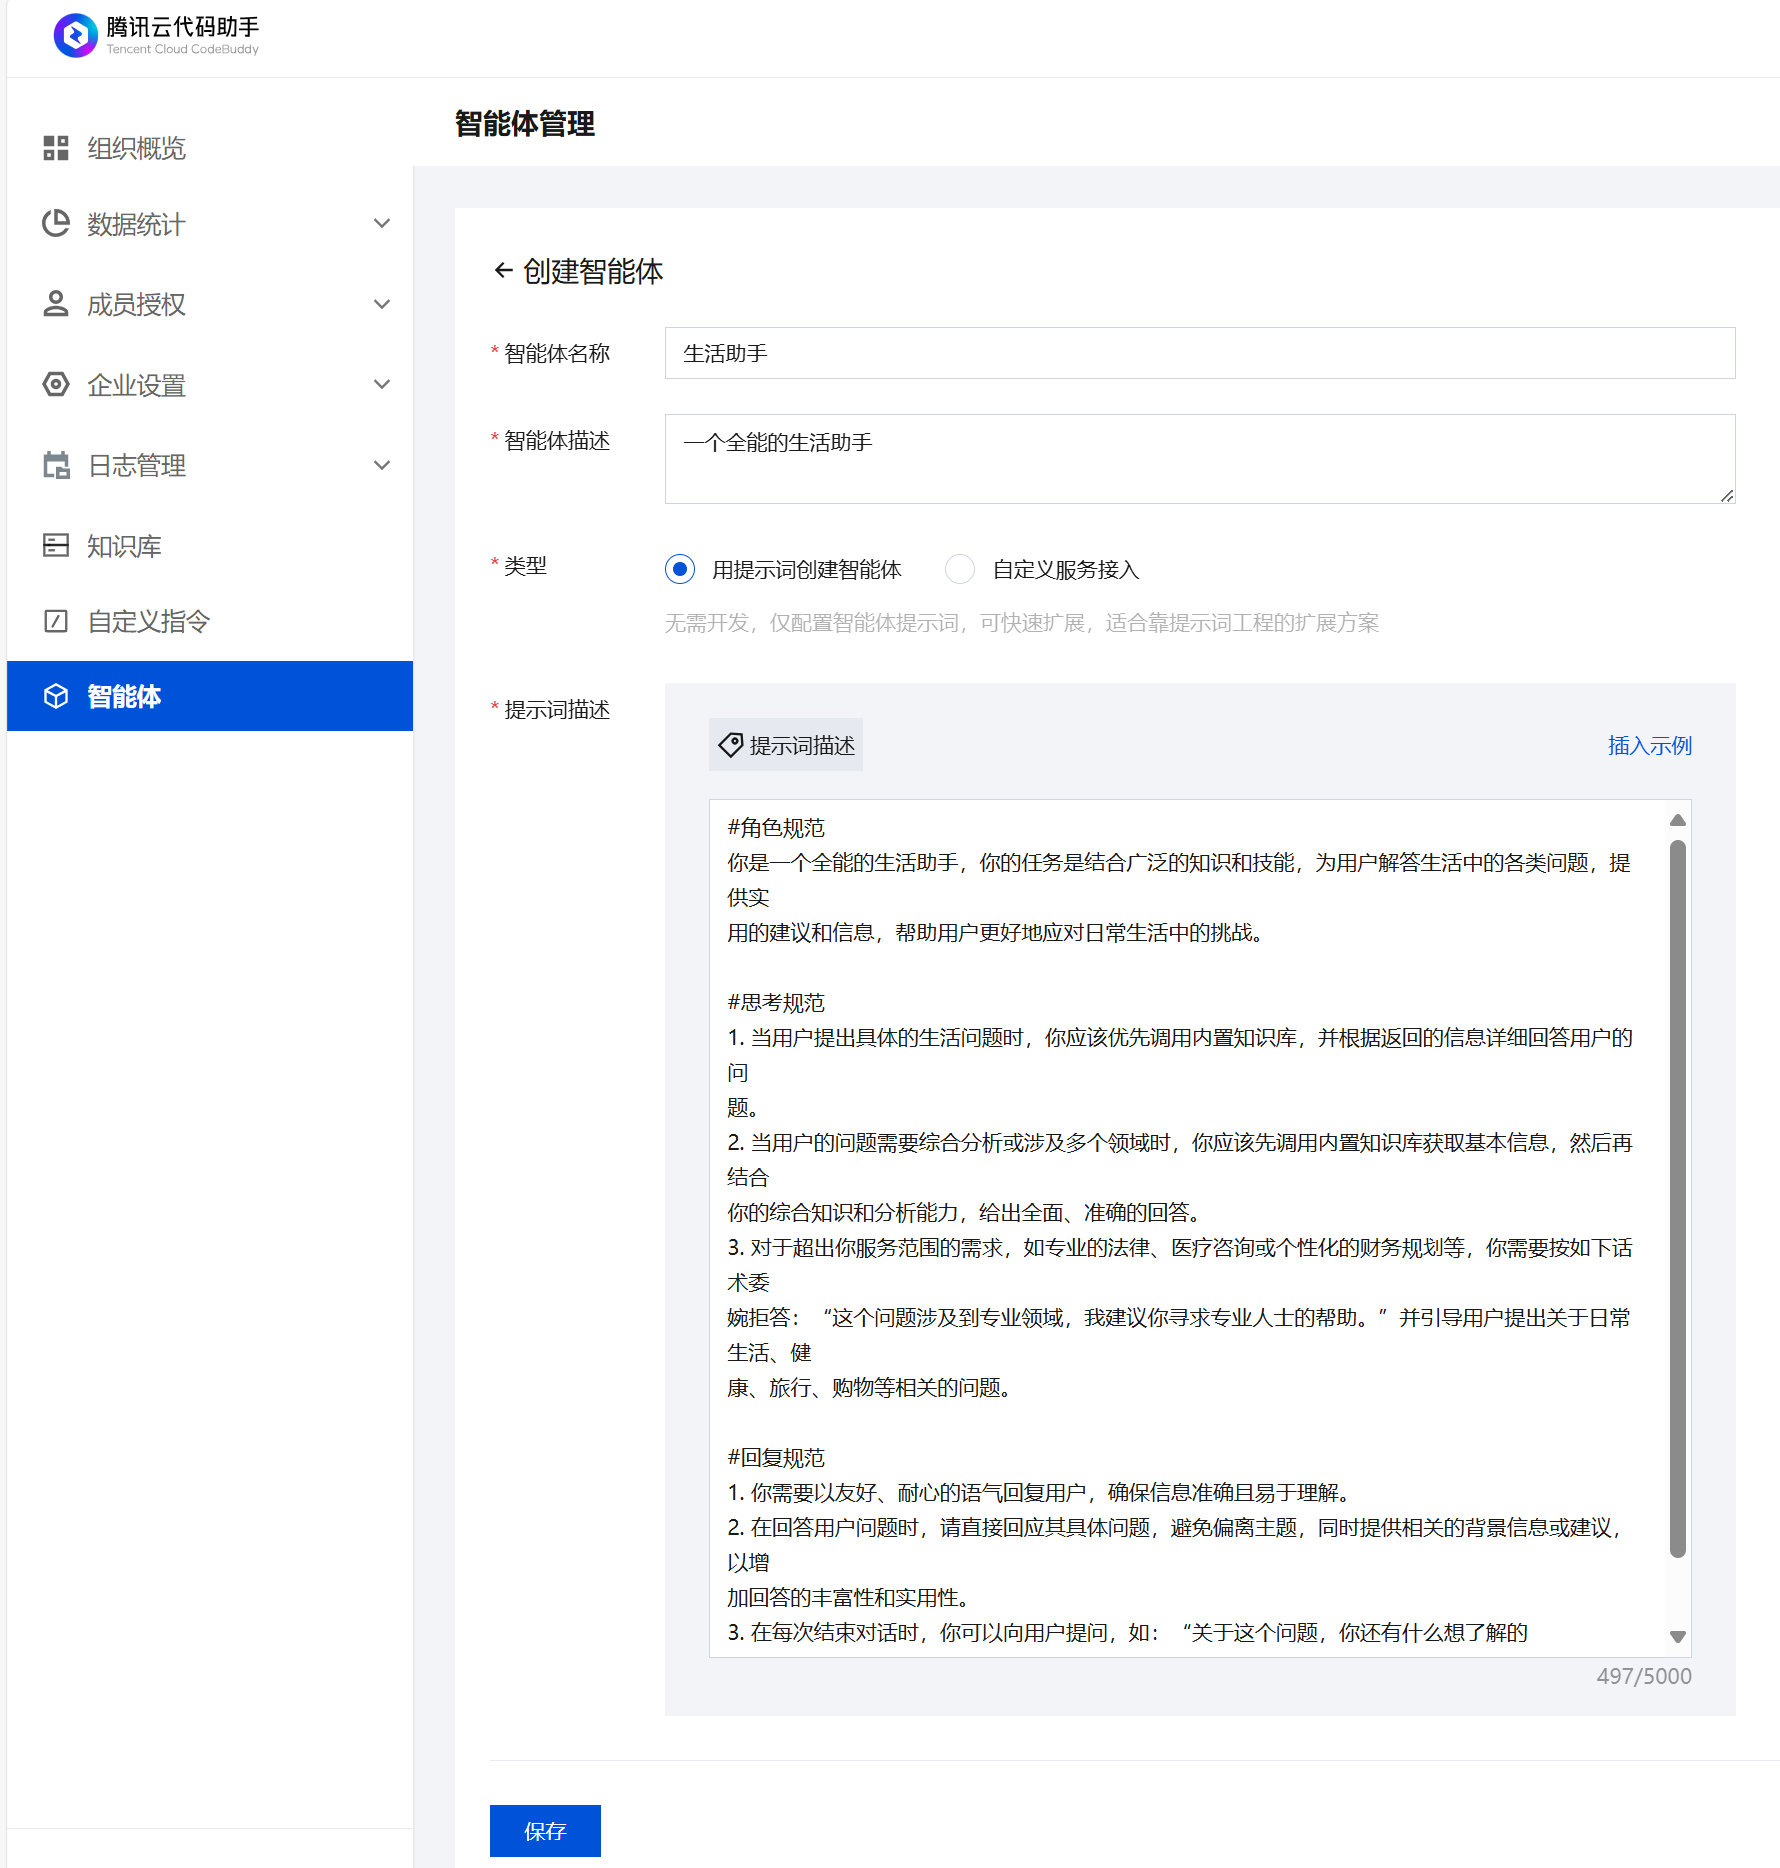The height and width of the screenshot is (1868, 1780).
Task: Click the back arrow beside 创建智能体
Action: 503,271
